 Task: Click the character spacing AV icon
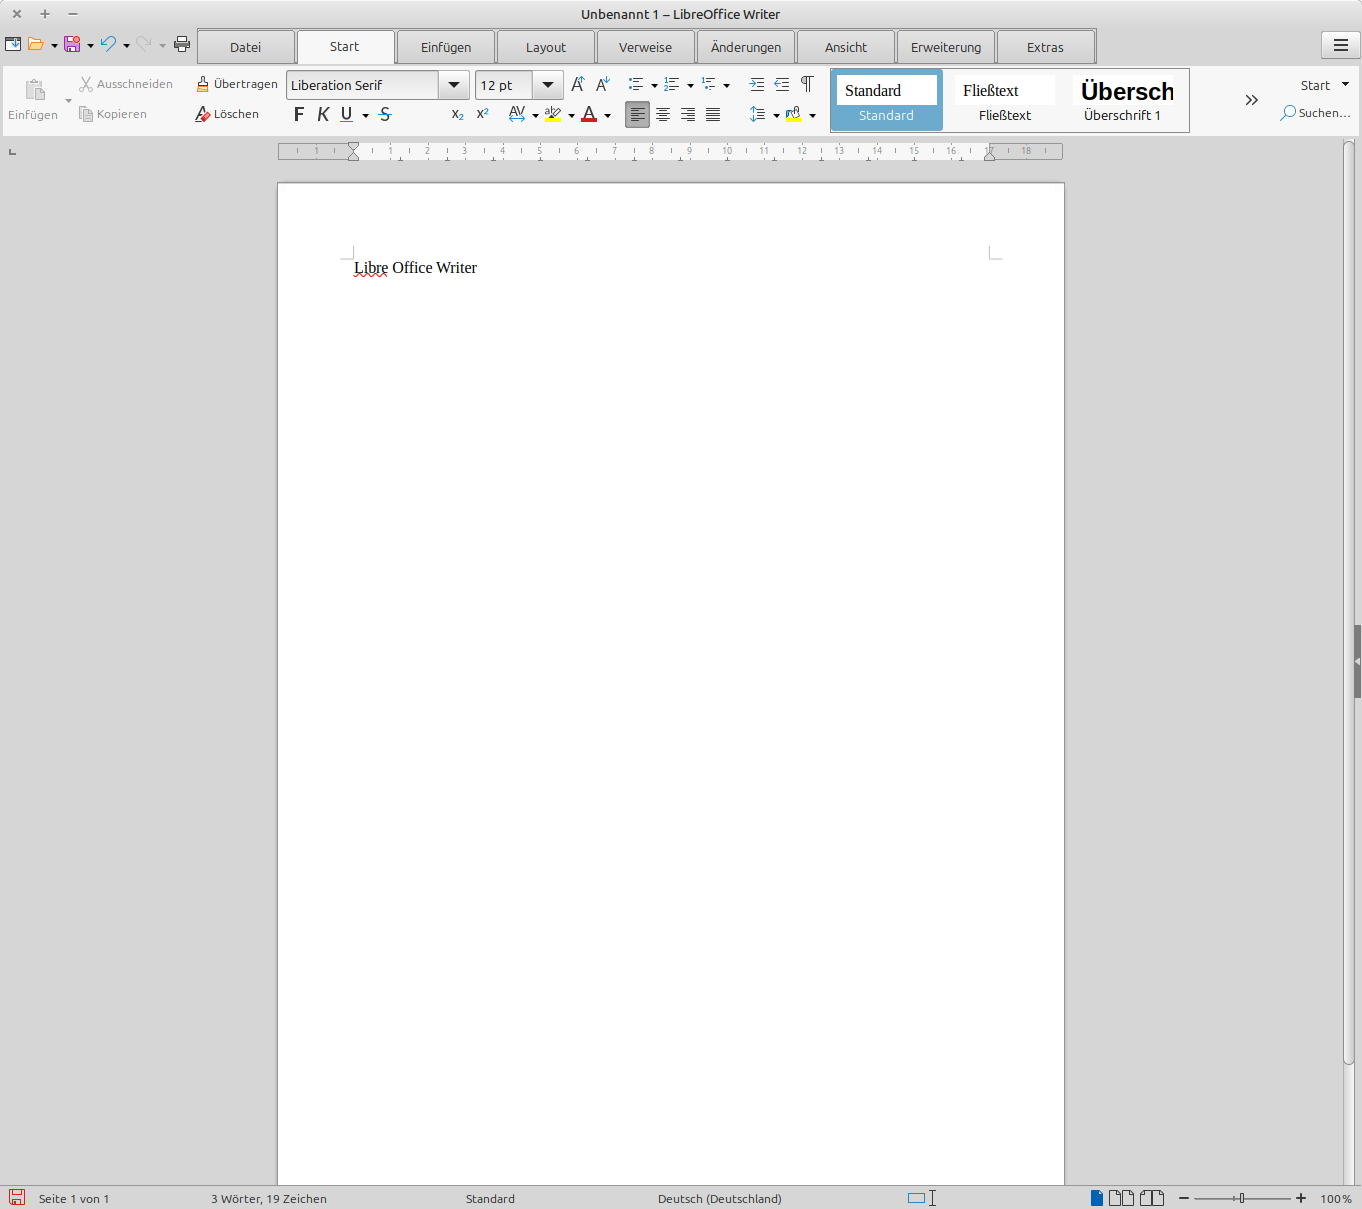517,115
